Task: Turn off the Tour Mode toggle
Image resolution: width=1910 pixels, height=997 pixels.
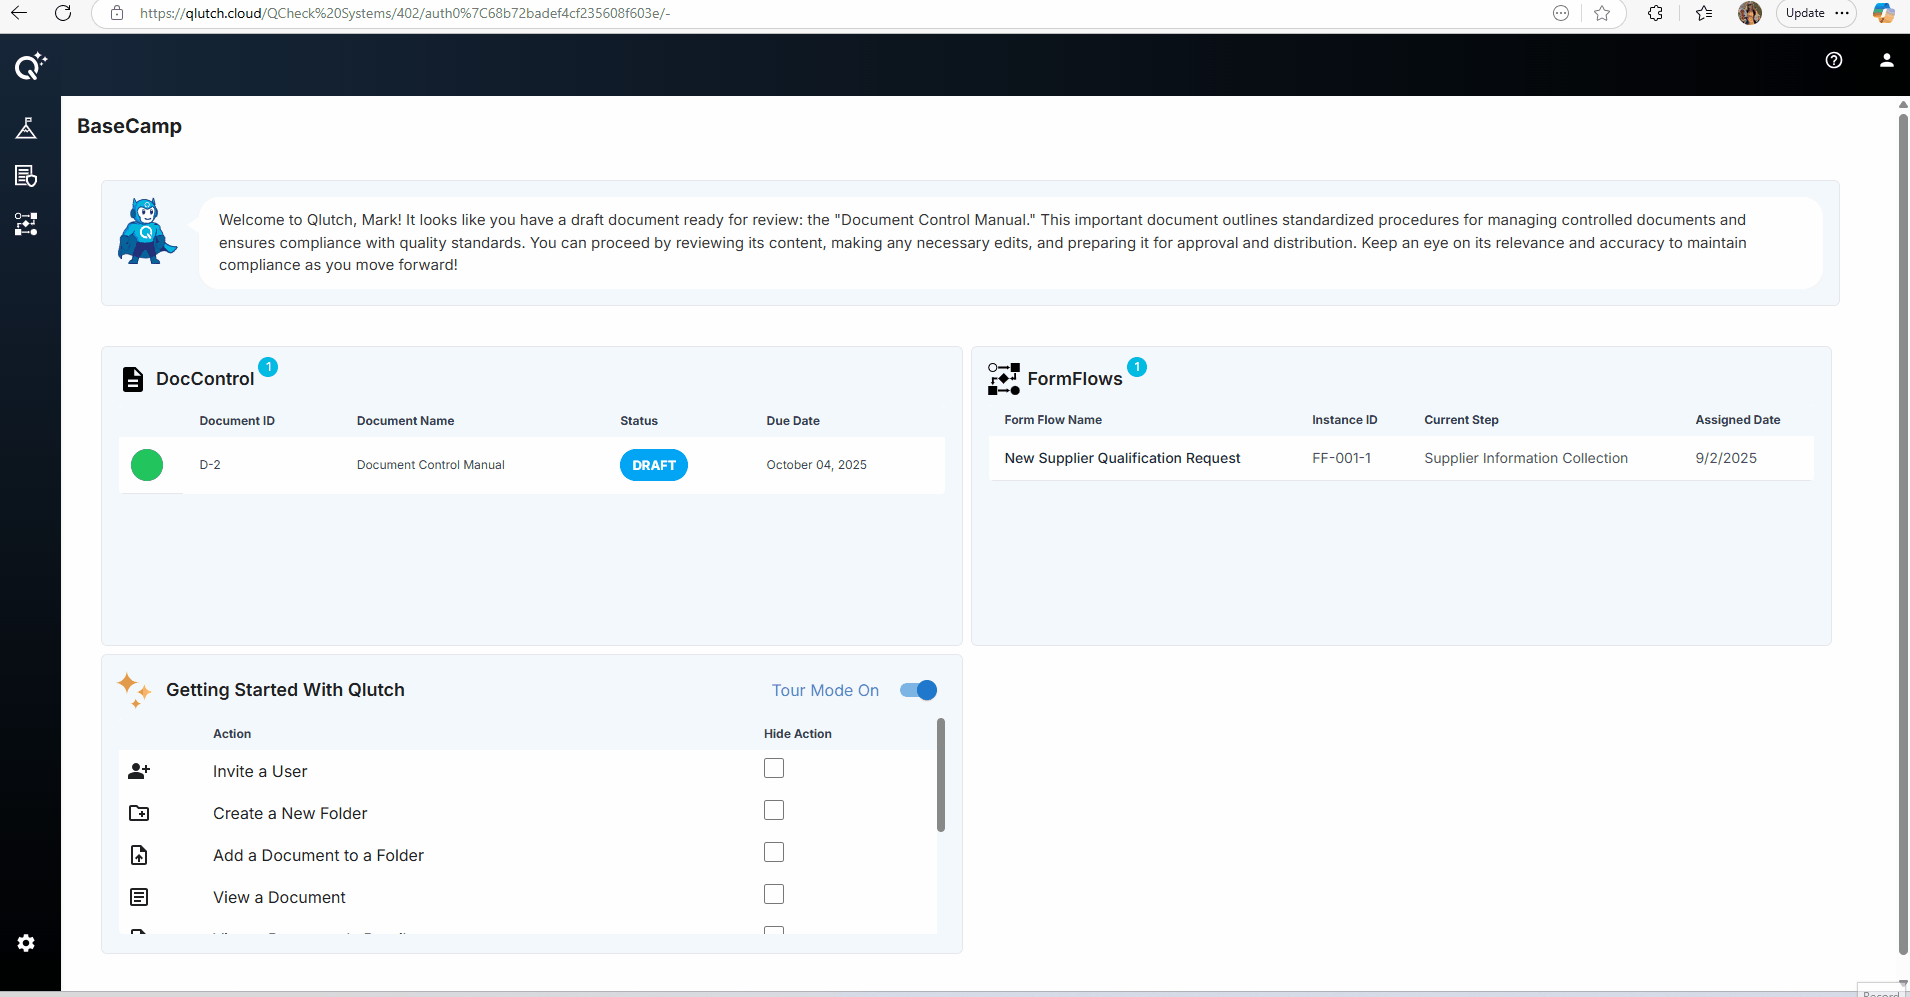Action: tap(918, 690)
